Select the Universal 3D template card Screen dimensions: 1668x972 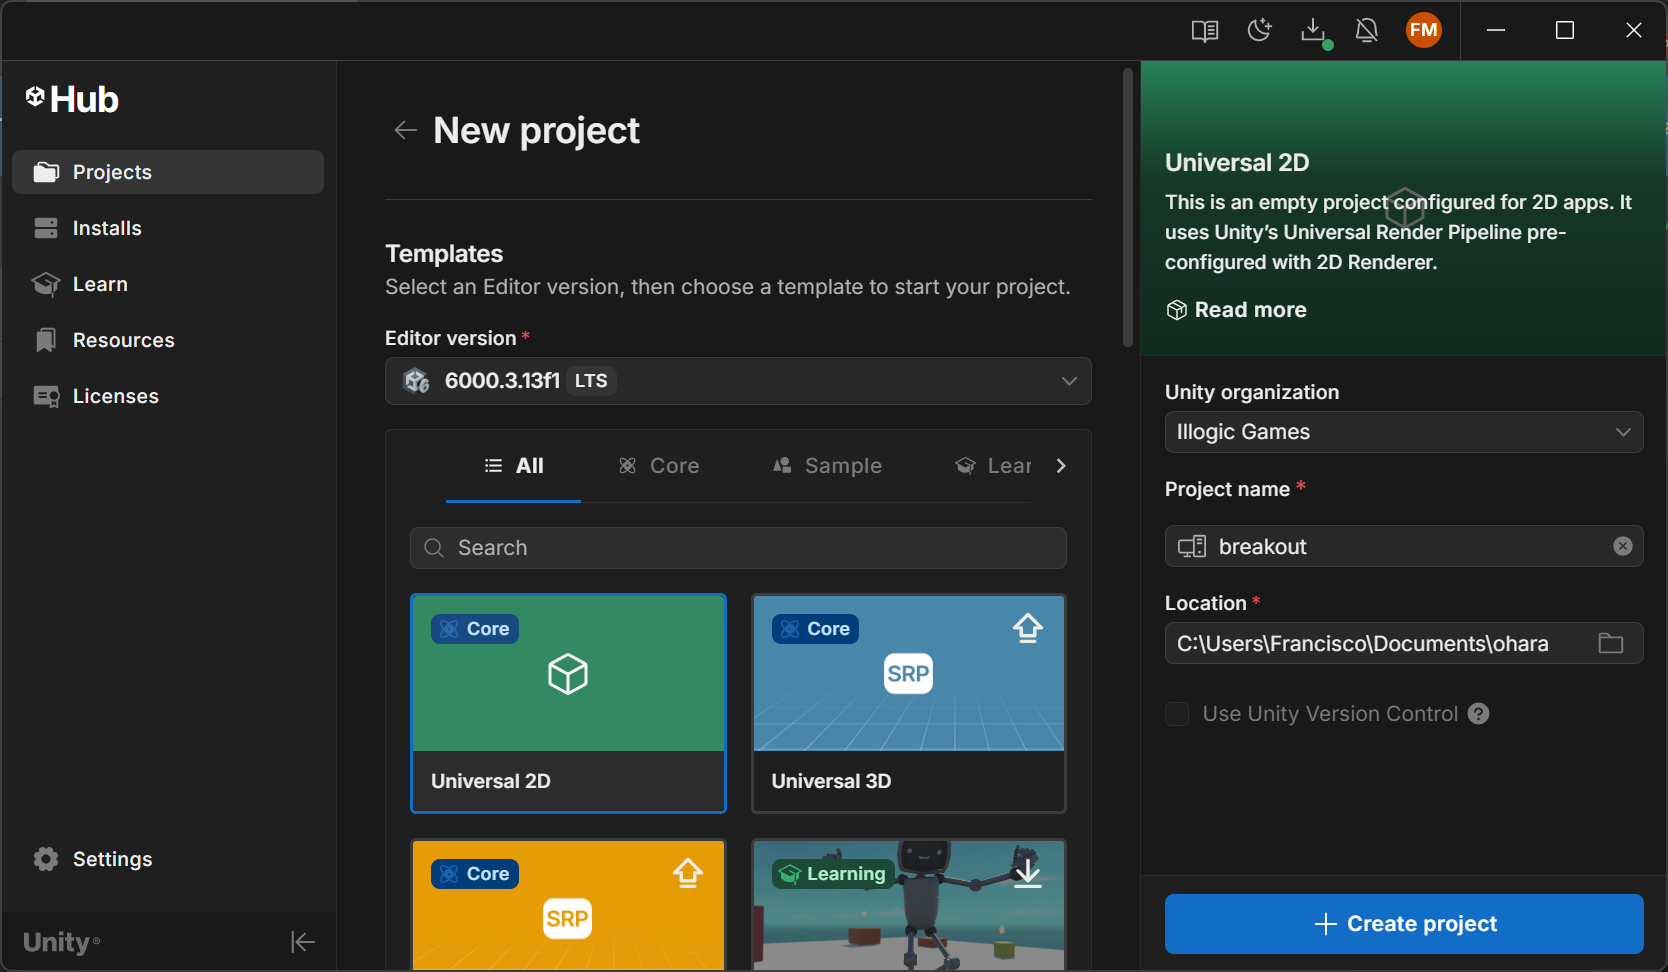click(x=908, y=704)
